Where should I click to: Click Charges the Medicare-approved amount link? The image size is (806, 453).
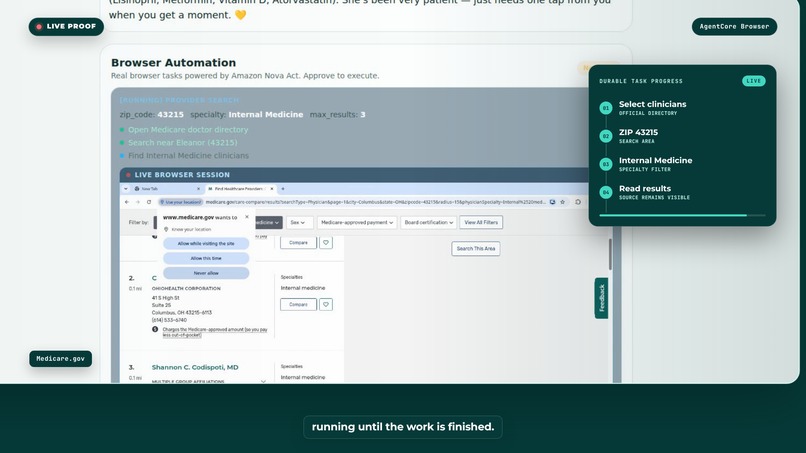pyautogui.click(x=215, y=332)
